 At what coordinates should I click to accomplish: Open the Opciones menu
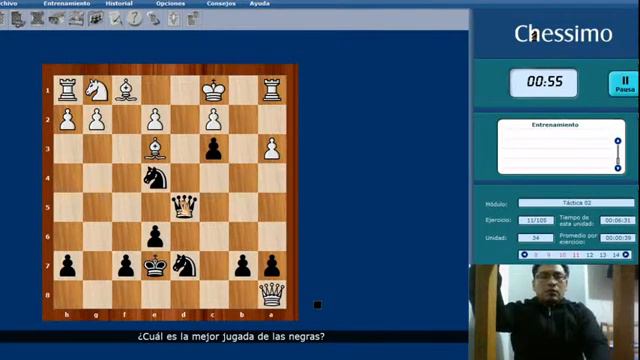[170, 3]
